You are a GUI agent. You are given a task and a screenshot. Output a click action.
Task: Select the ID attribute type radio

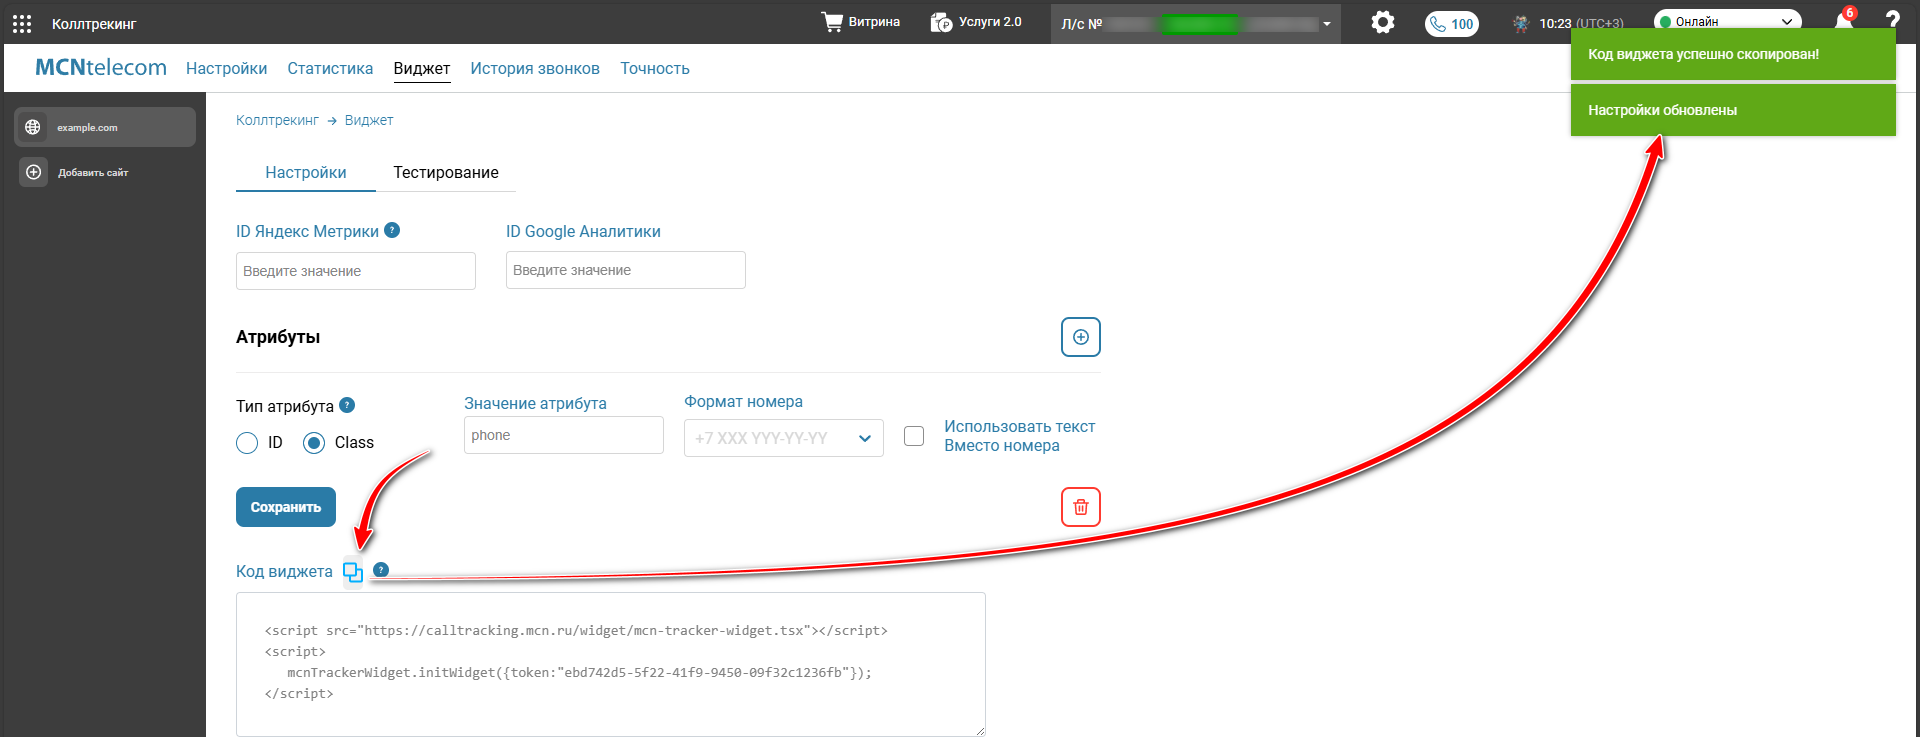coord(247,443)
